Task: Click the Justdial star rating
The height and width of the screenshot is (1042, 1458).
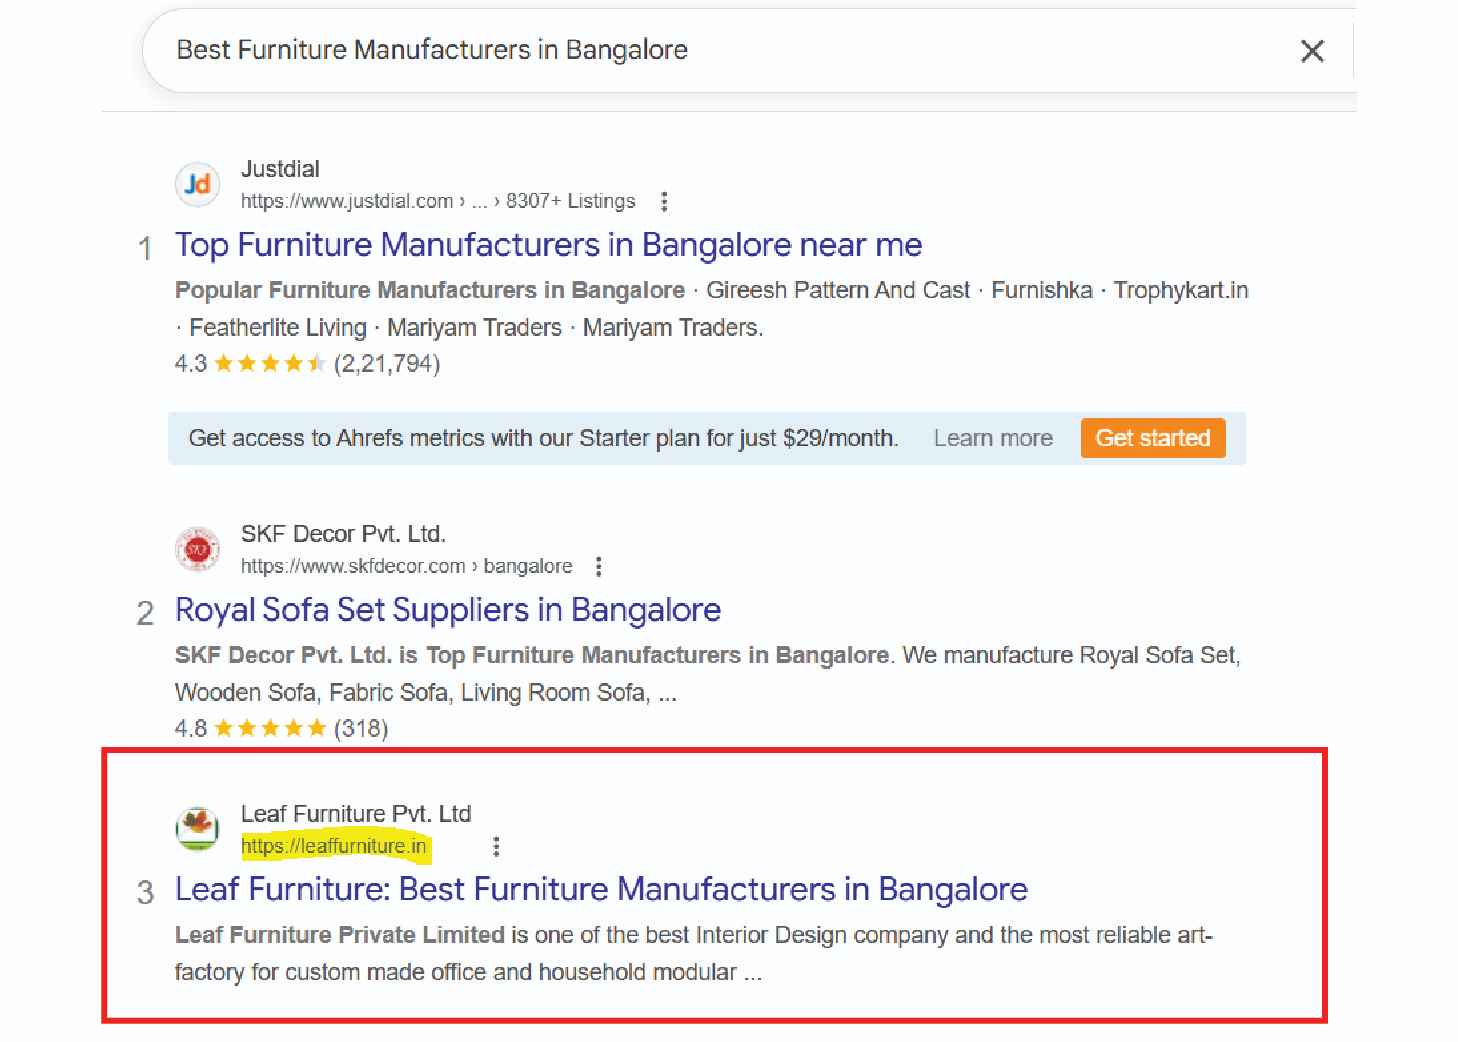Action: 270,364
